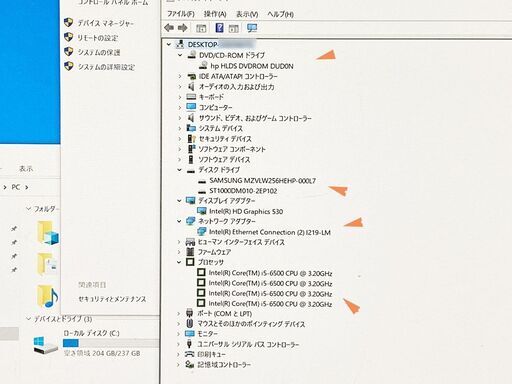Open the 操作(A) menu
Image resolution: width=512 pixels, height=384 pixels.
coord(215,14)
